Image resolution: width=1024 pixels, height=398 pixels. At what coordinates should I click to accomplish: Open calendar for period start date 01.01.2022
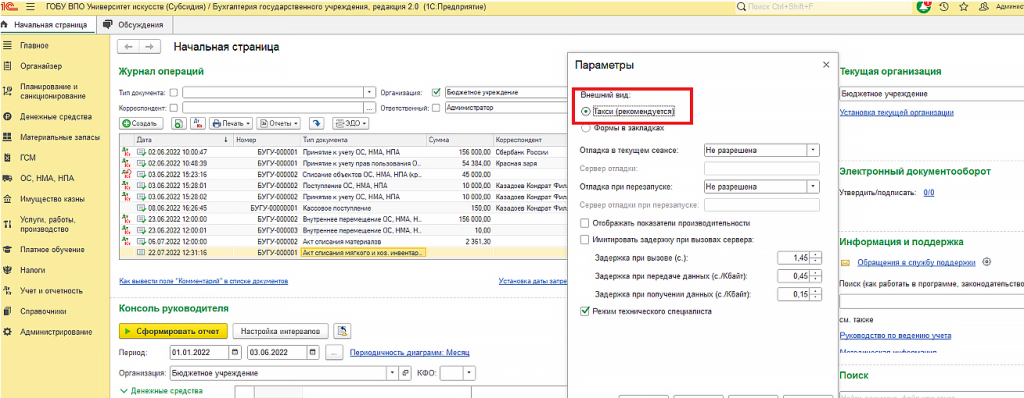click(234, 352)
